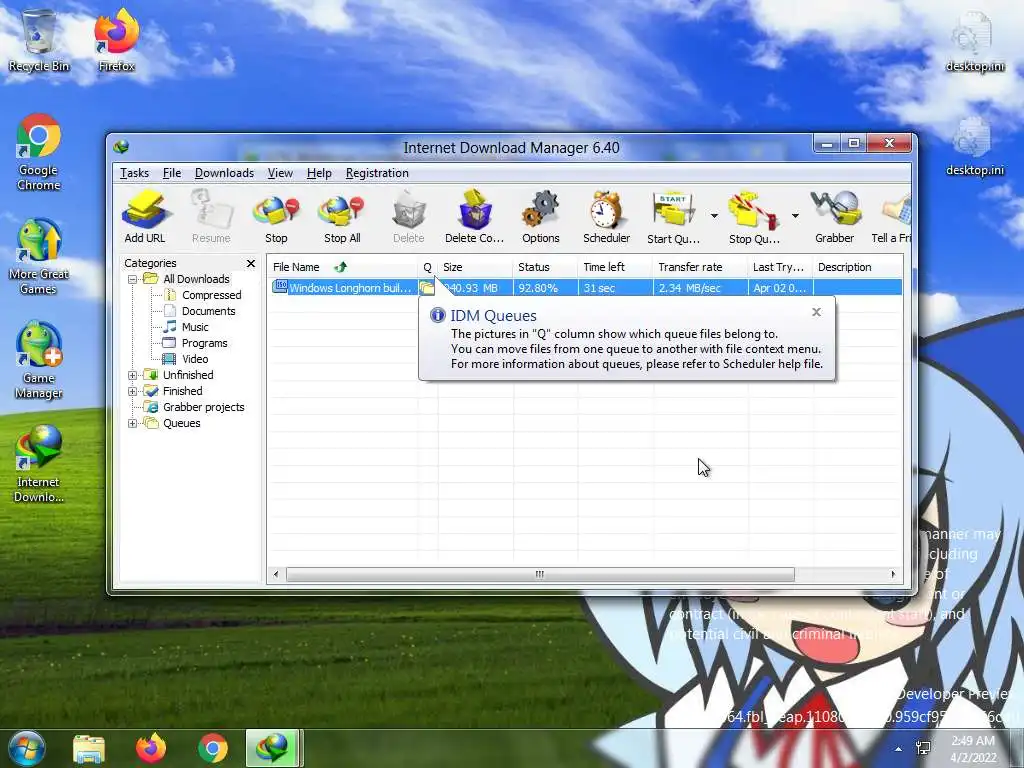
Task: Click the Add URL toolbar icon
Action: coord(145,217)
